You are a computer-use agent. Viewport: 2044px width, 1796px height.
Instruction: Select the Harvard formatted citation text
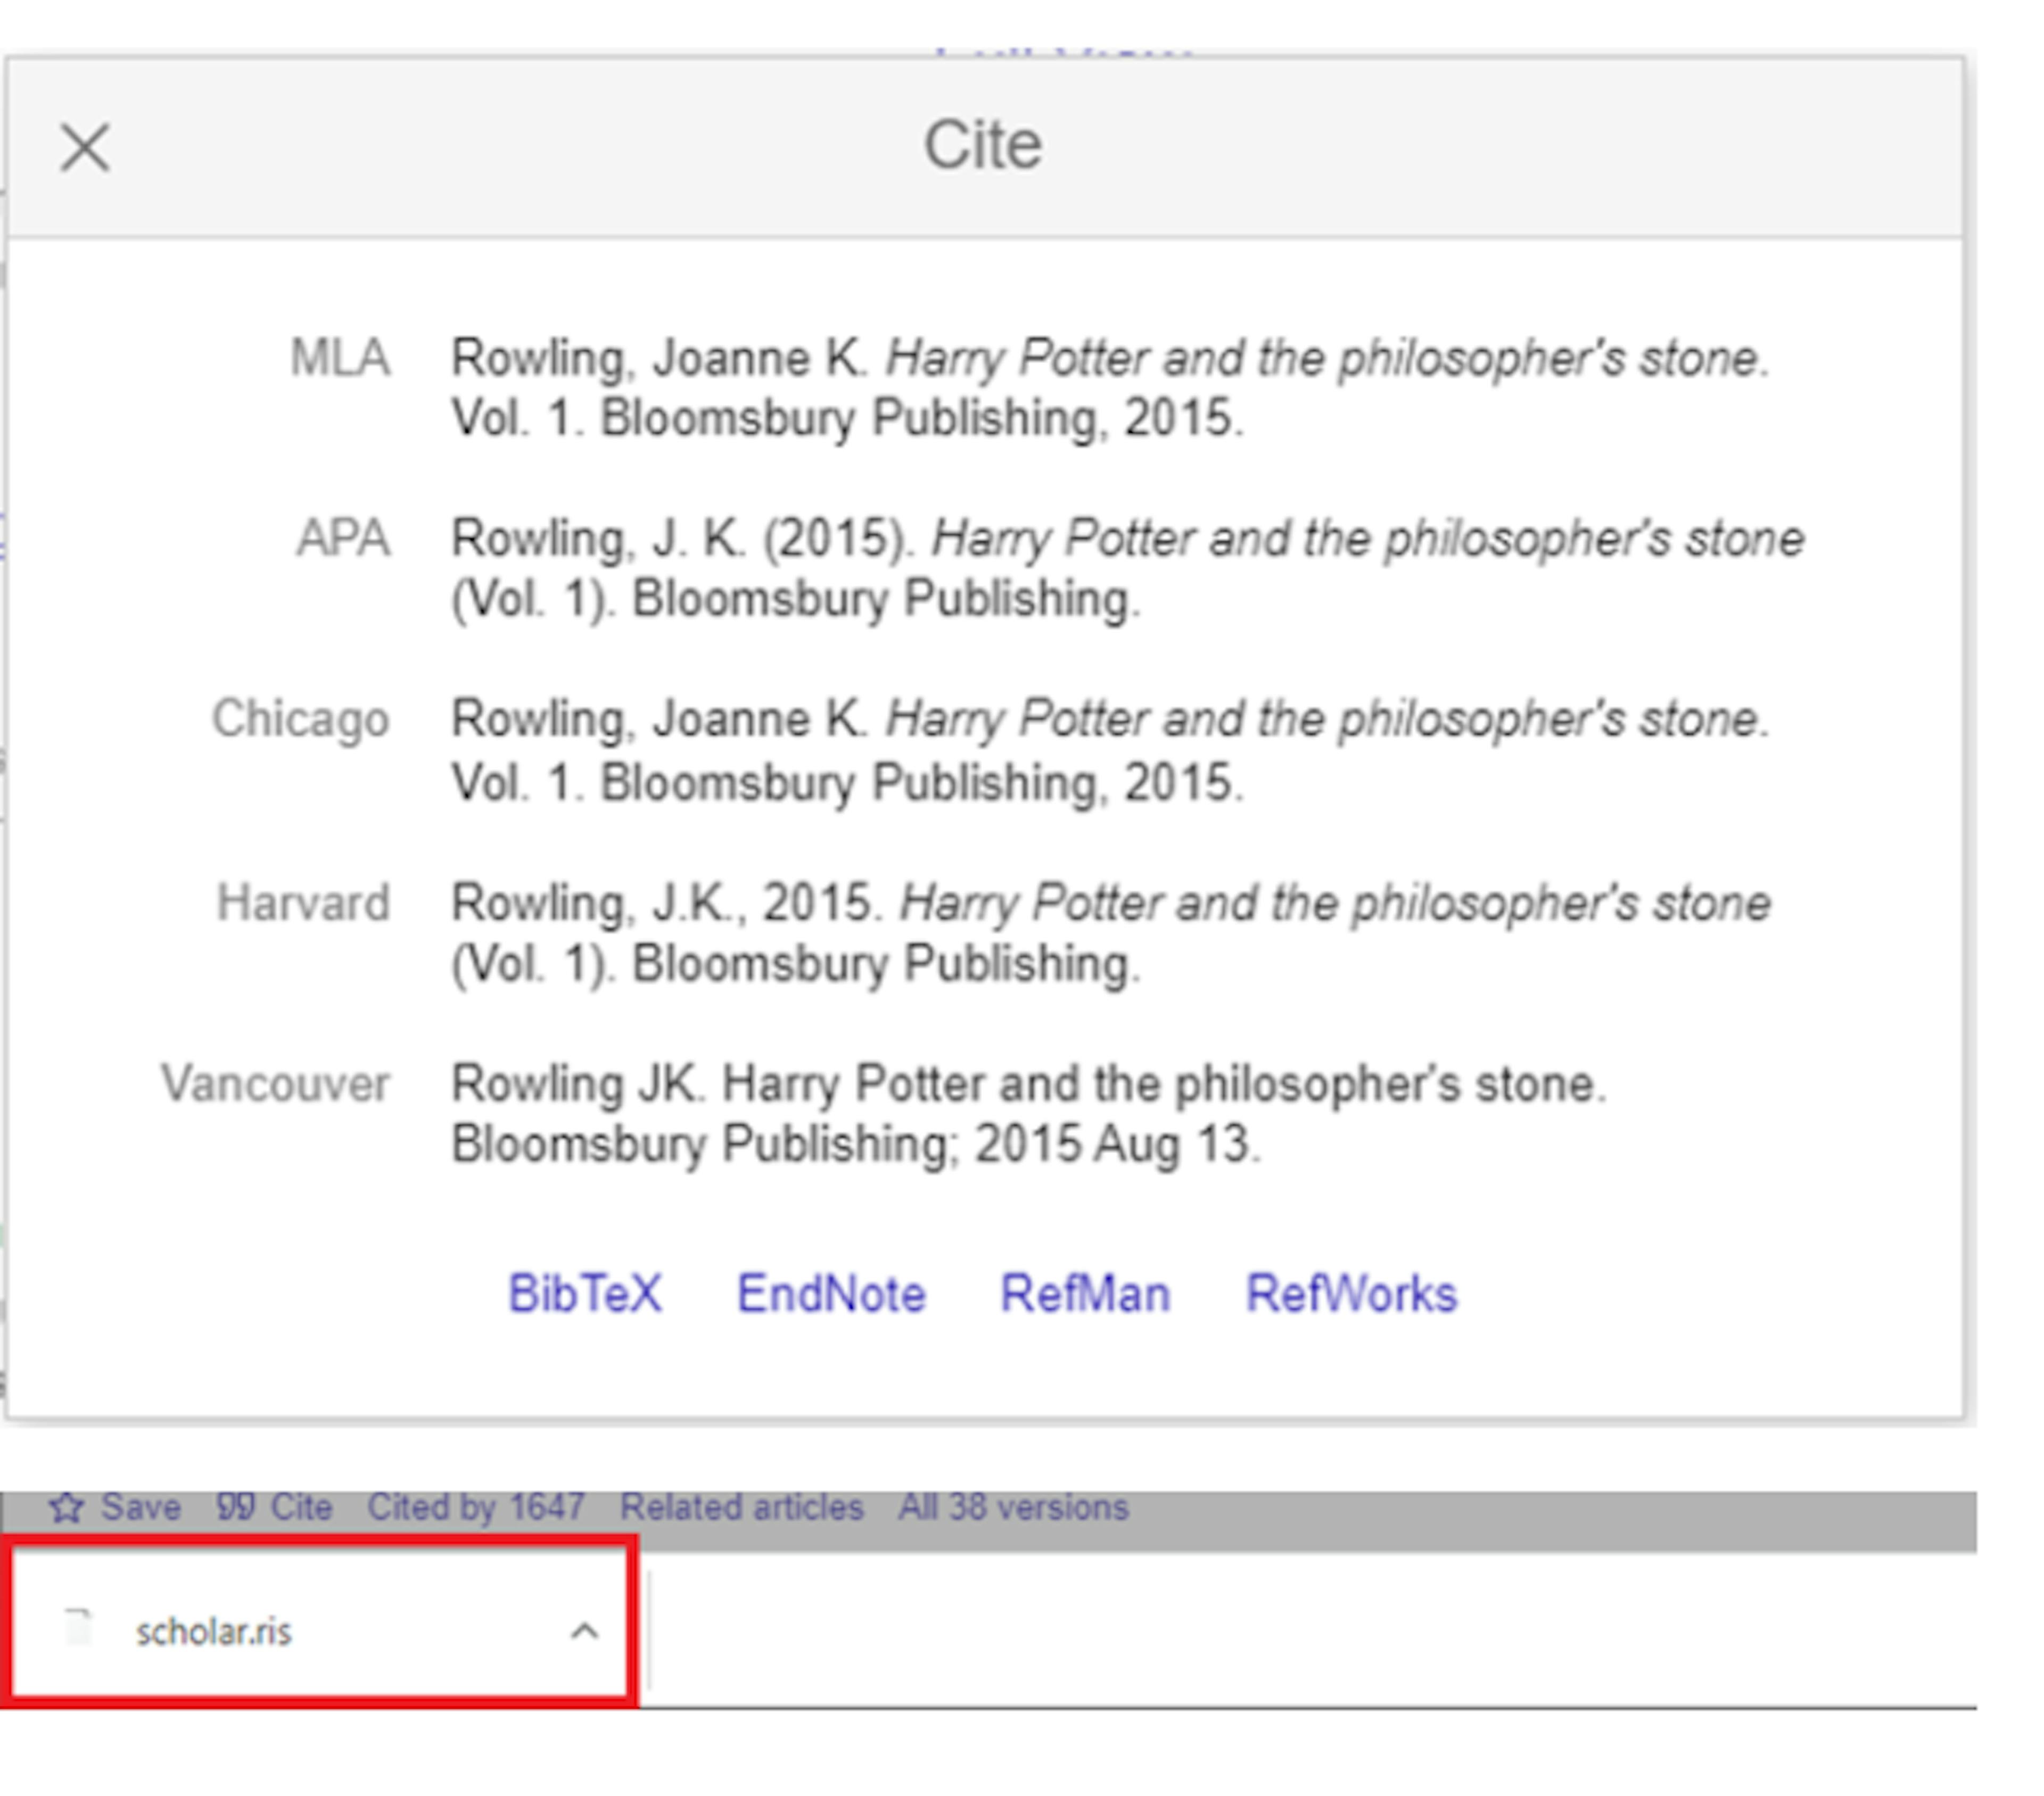pos(1110,933)
